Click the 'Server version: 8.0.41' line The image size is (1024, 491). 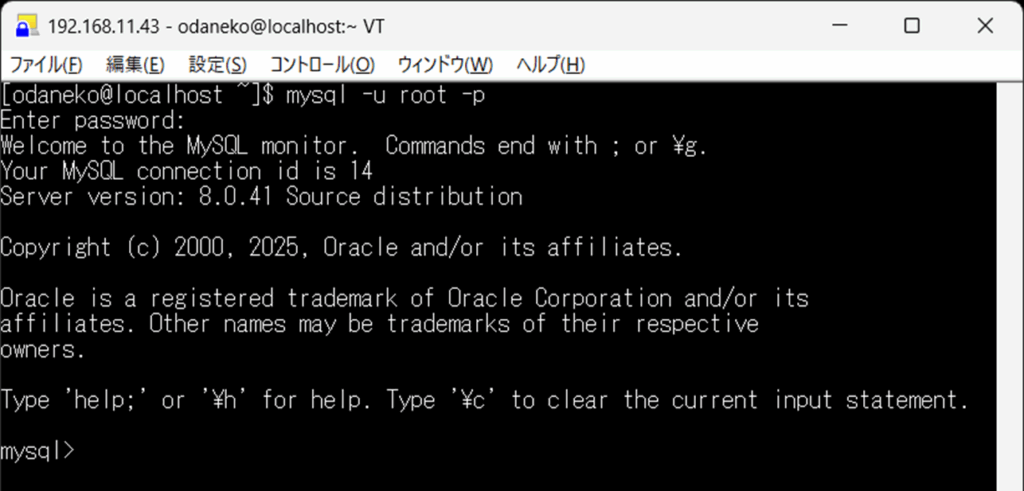[261, 197]
